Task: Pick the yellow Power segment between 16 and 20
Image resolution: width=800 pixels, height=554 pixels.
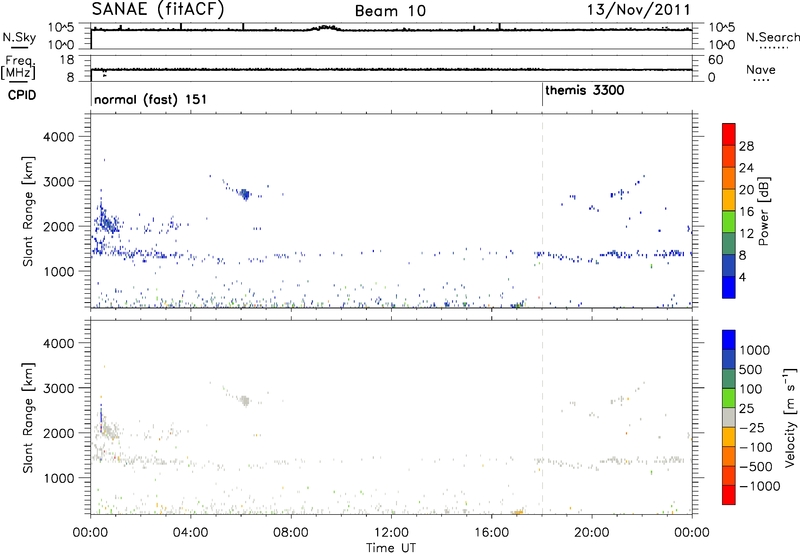Action: tap(729, 200)
